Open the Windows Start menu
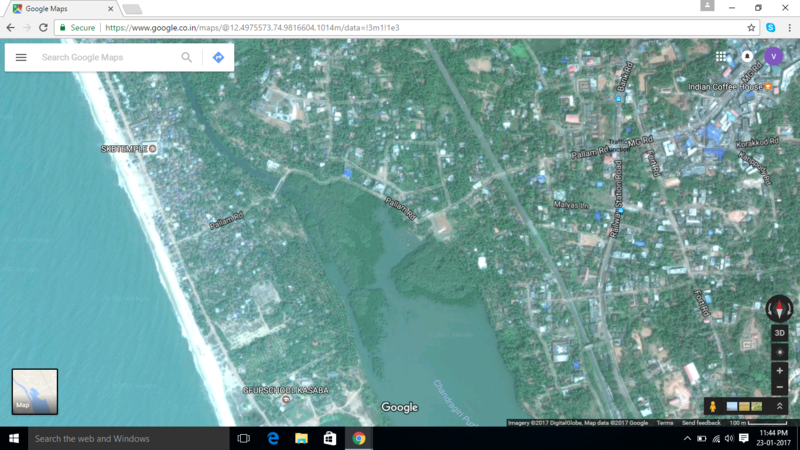800x450 pixels. [14, 438]
